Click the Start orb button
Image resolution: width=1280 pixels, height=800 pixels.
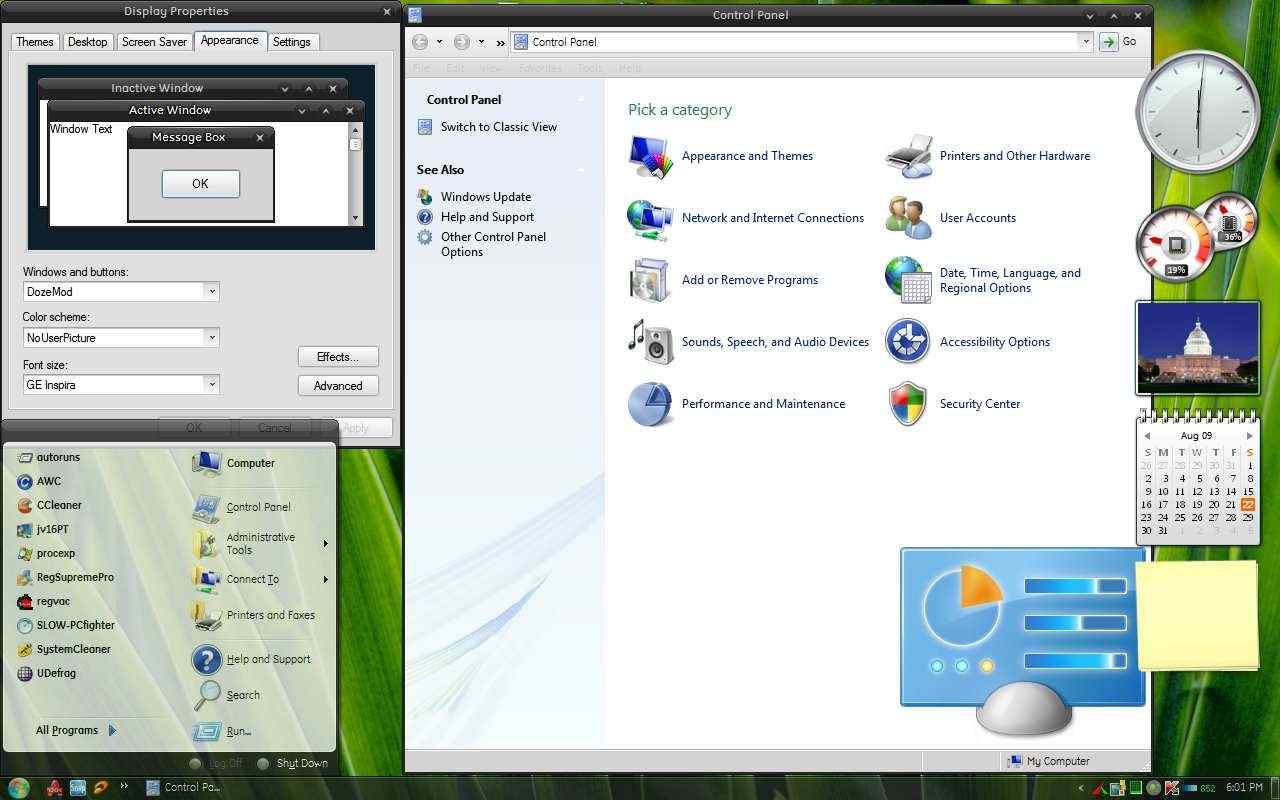tap(18, 787)
